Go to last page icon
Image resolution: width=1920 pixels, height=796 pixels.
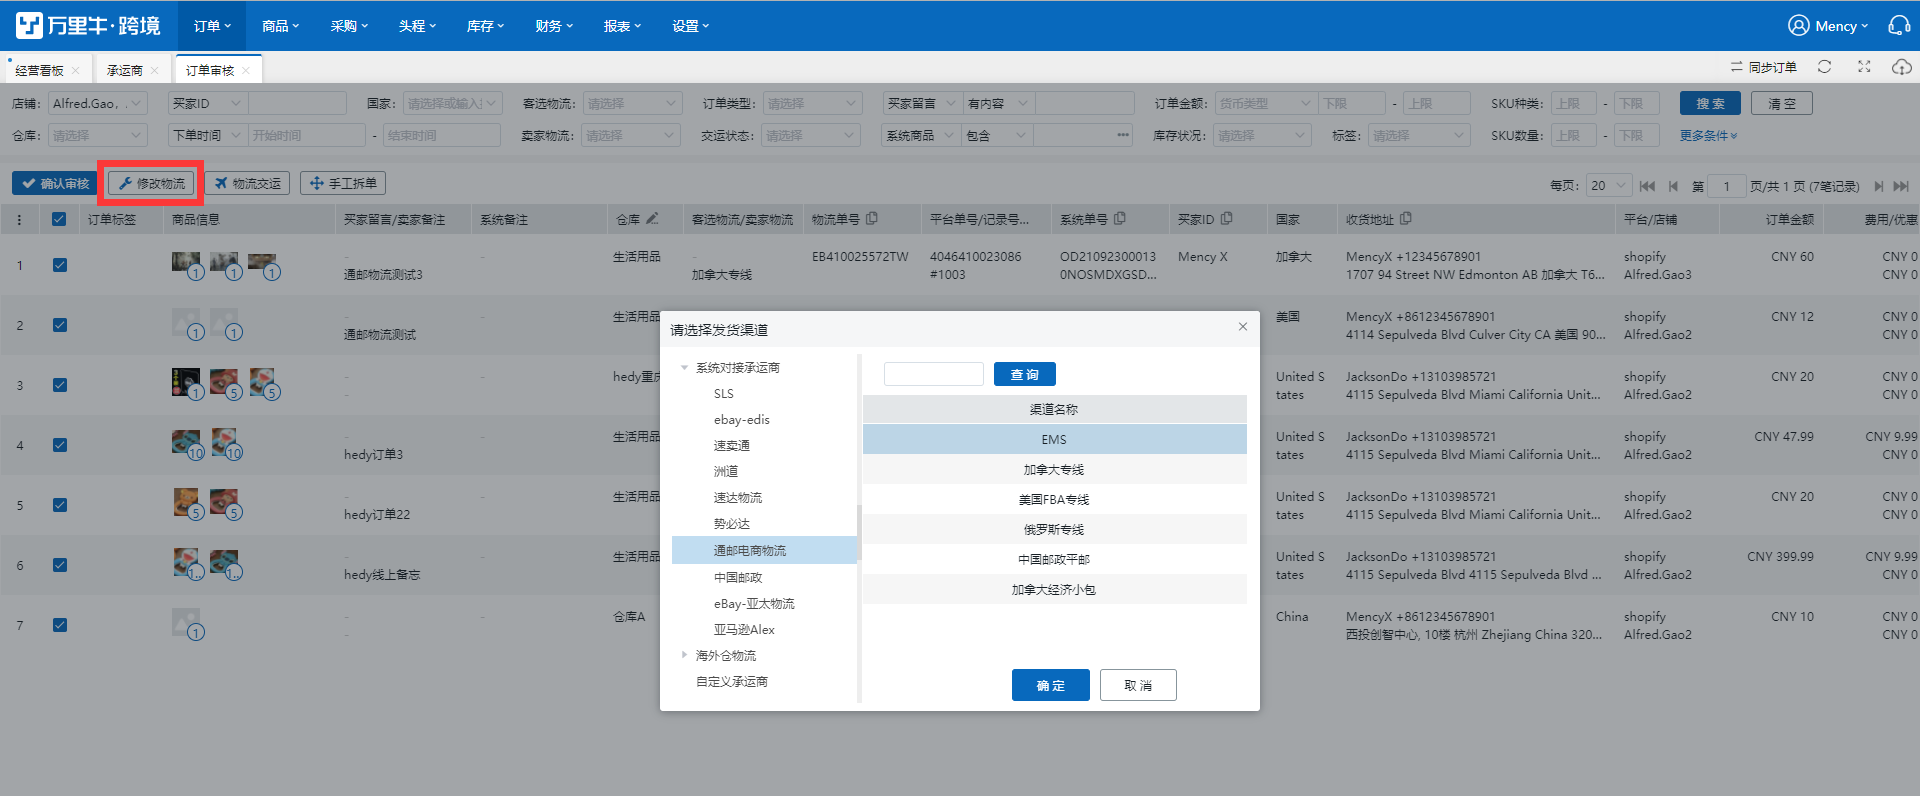(x=1901, y=186)
